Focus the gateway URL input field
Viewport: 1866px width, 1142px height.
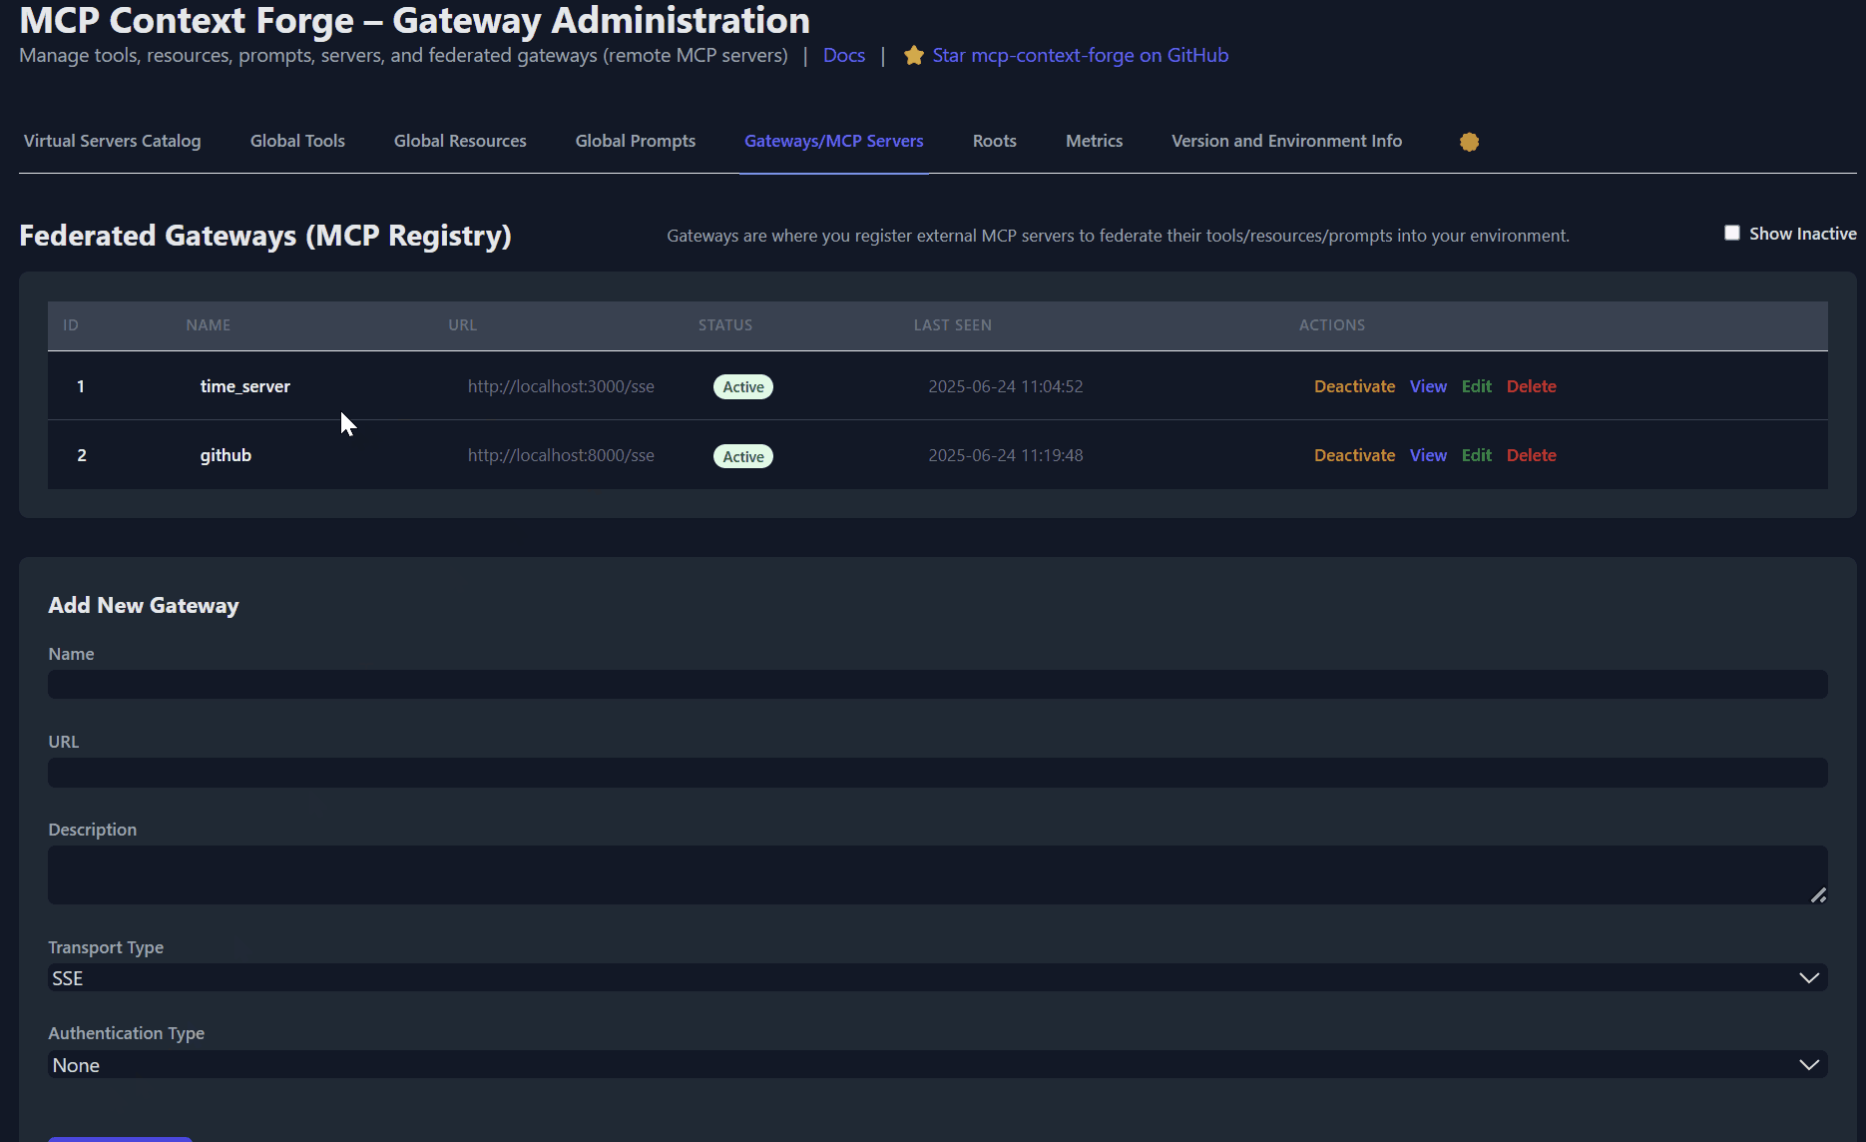pyautogui.click(x=937, y=773)
